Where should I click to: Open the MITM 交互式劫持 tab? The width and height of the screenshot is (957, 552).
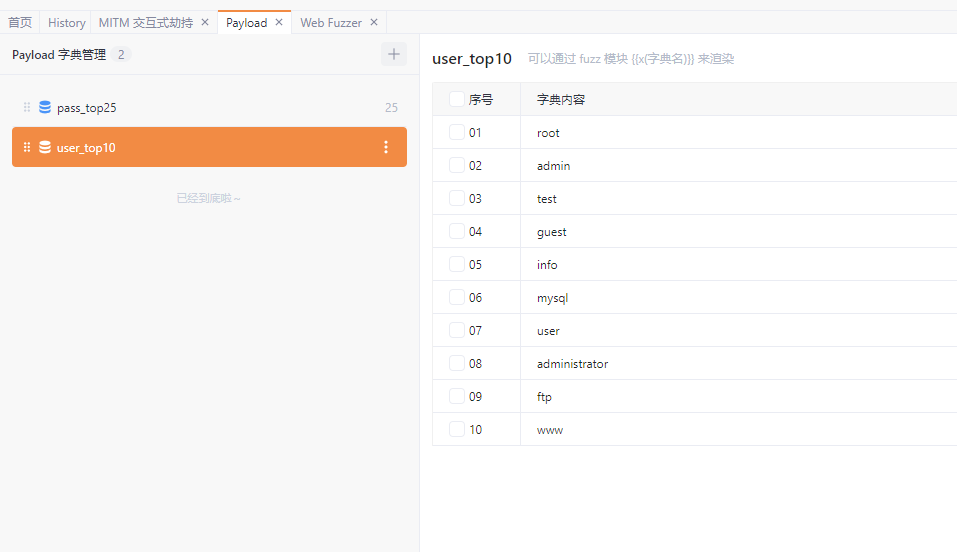(x=146, y=23)
